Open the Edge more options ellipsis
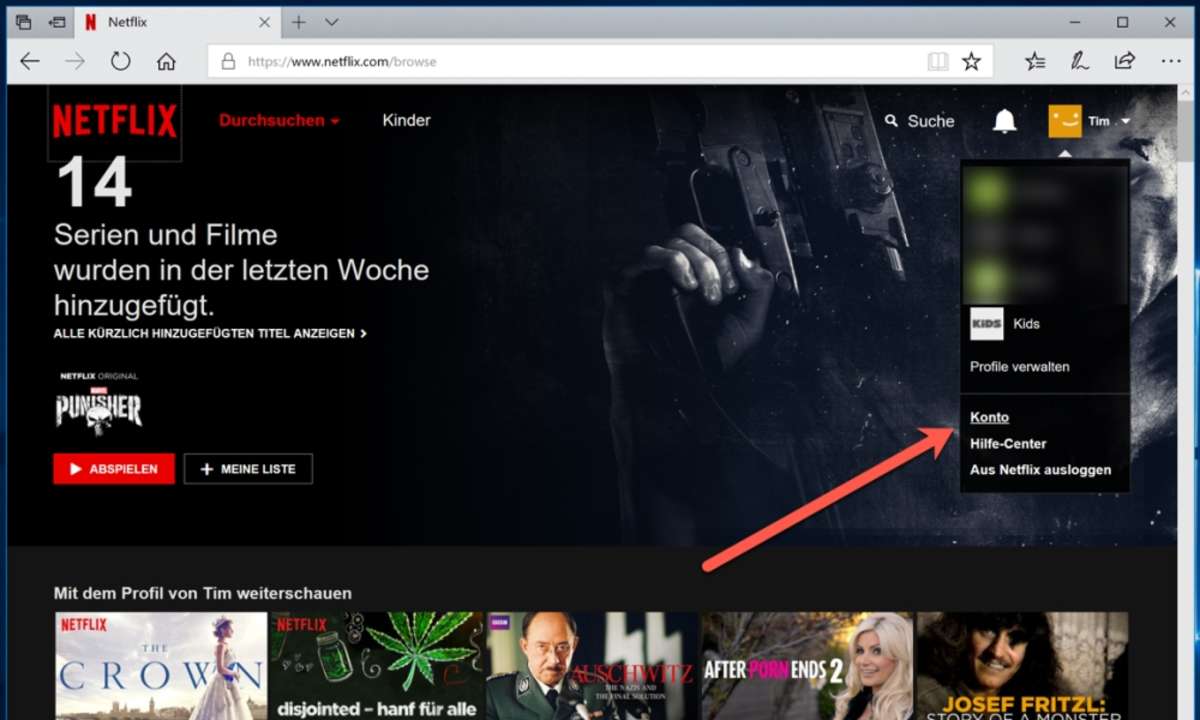The height and width of the screenshot is (720, 1200). [1170, 62]
